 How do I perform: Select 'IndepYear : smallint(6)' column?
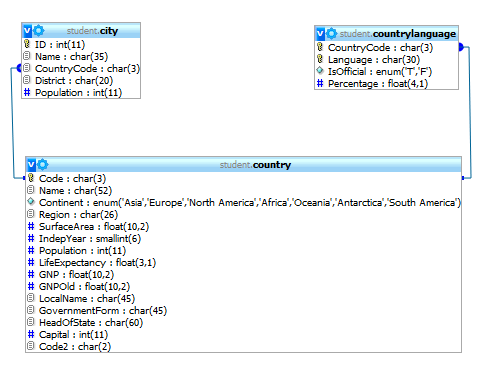pos(90,239)
